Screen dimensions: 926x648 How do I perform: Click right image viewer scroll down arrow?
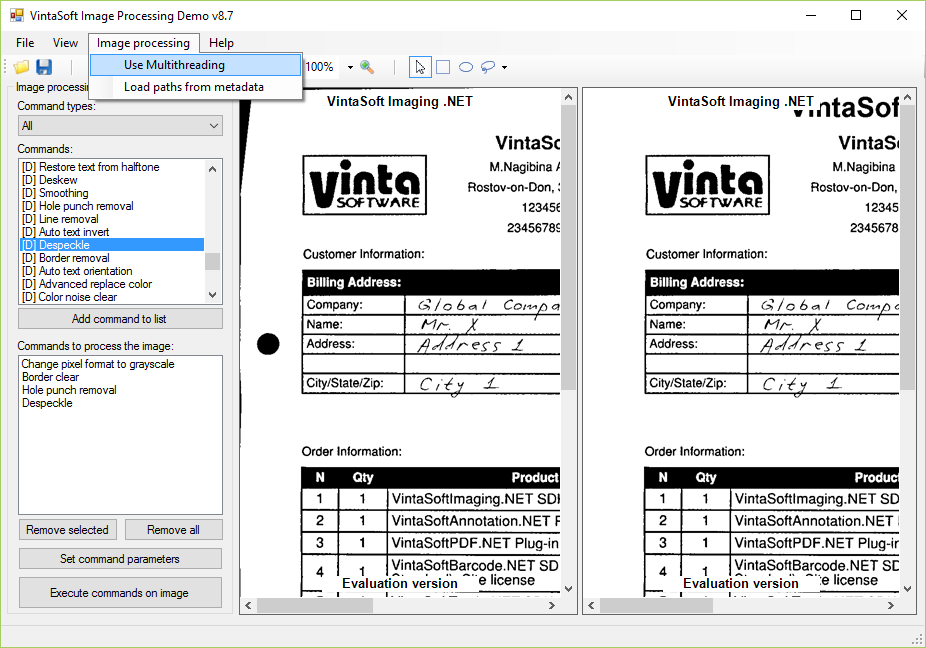point(908,588)
